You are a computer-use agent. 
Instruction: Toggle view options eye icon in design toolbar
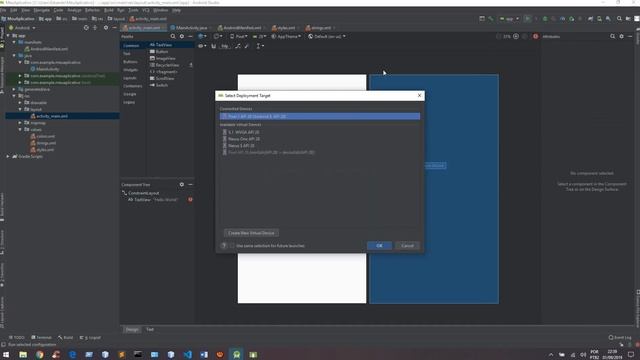click(x=201, y=46)
